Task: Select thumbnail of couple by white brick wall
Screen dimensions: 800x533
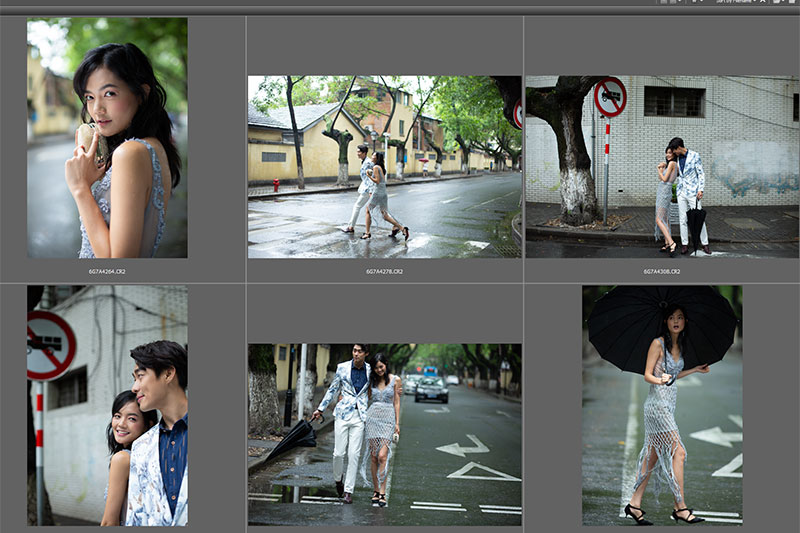Action: pyautogui.click(x=662, y=167)
